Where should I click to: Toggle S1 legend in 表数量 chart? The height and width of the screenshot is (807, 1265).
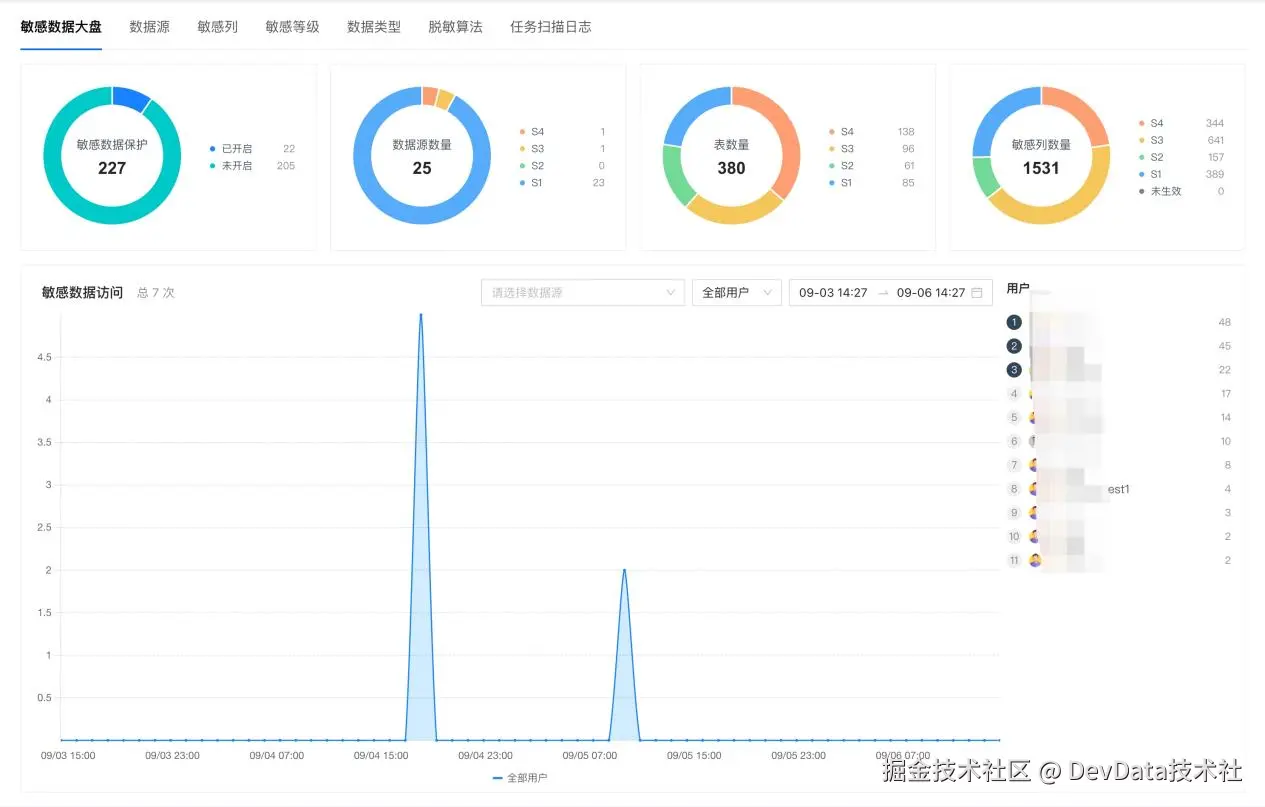click(x=841, y=183)
